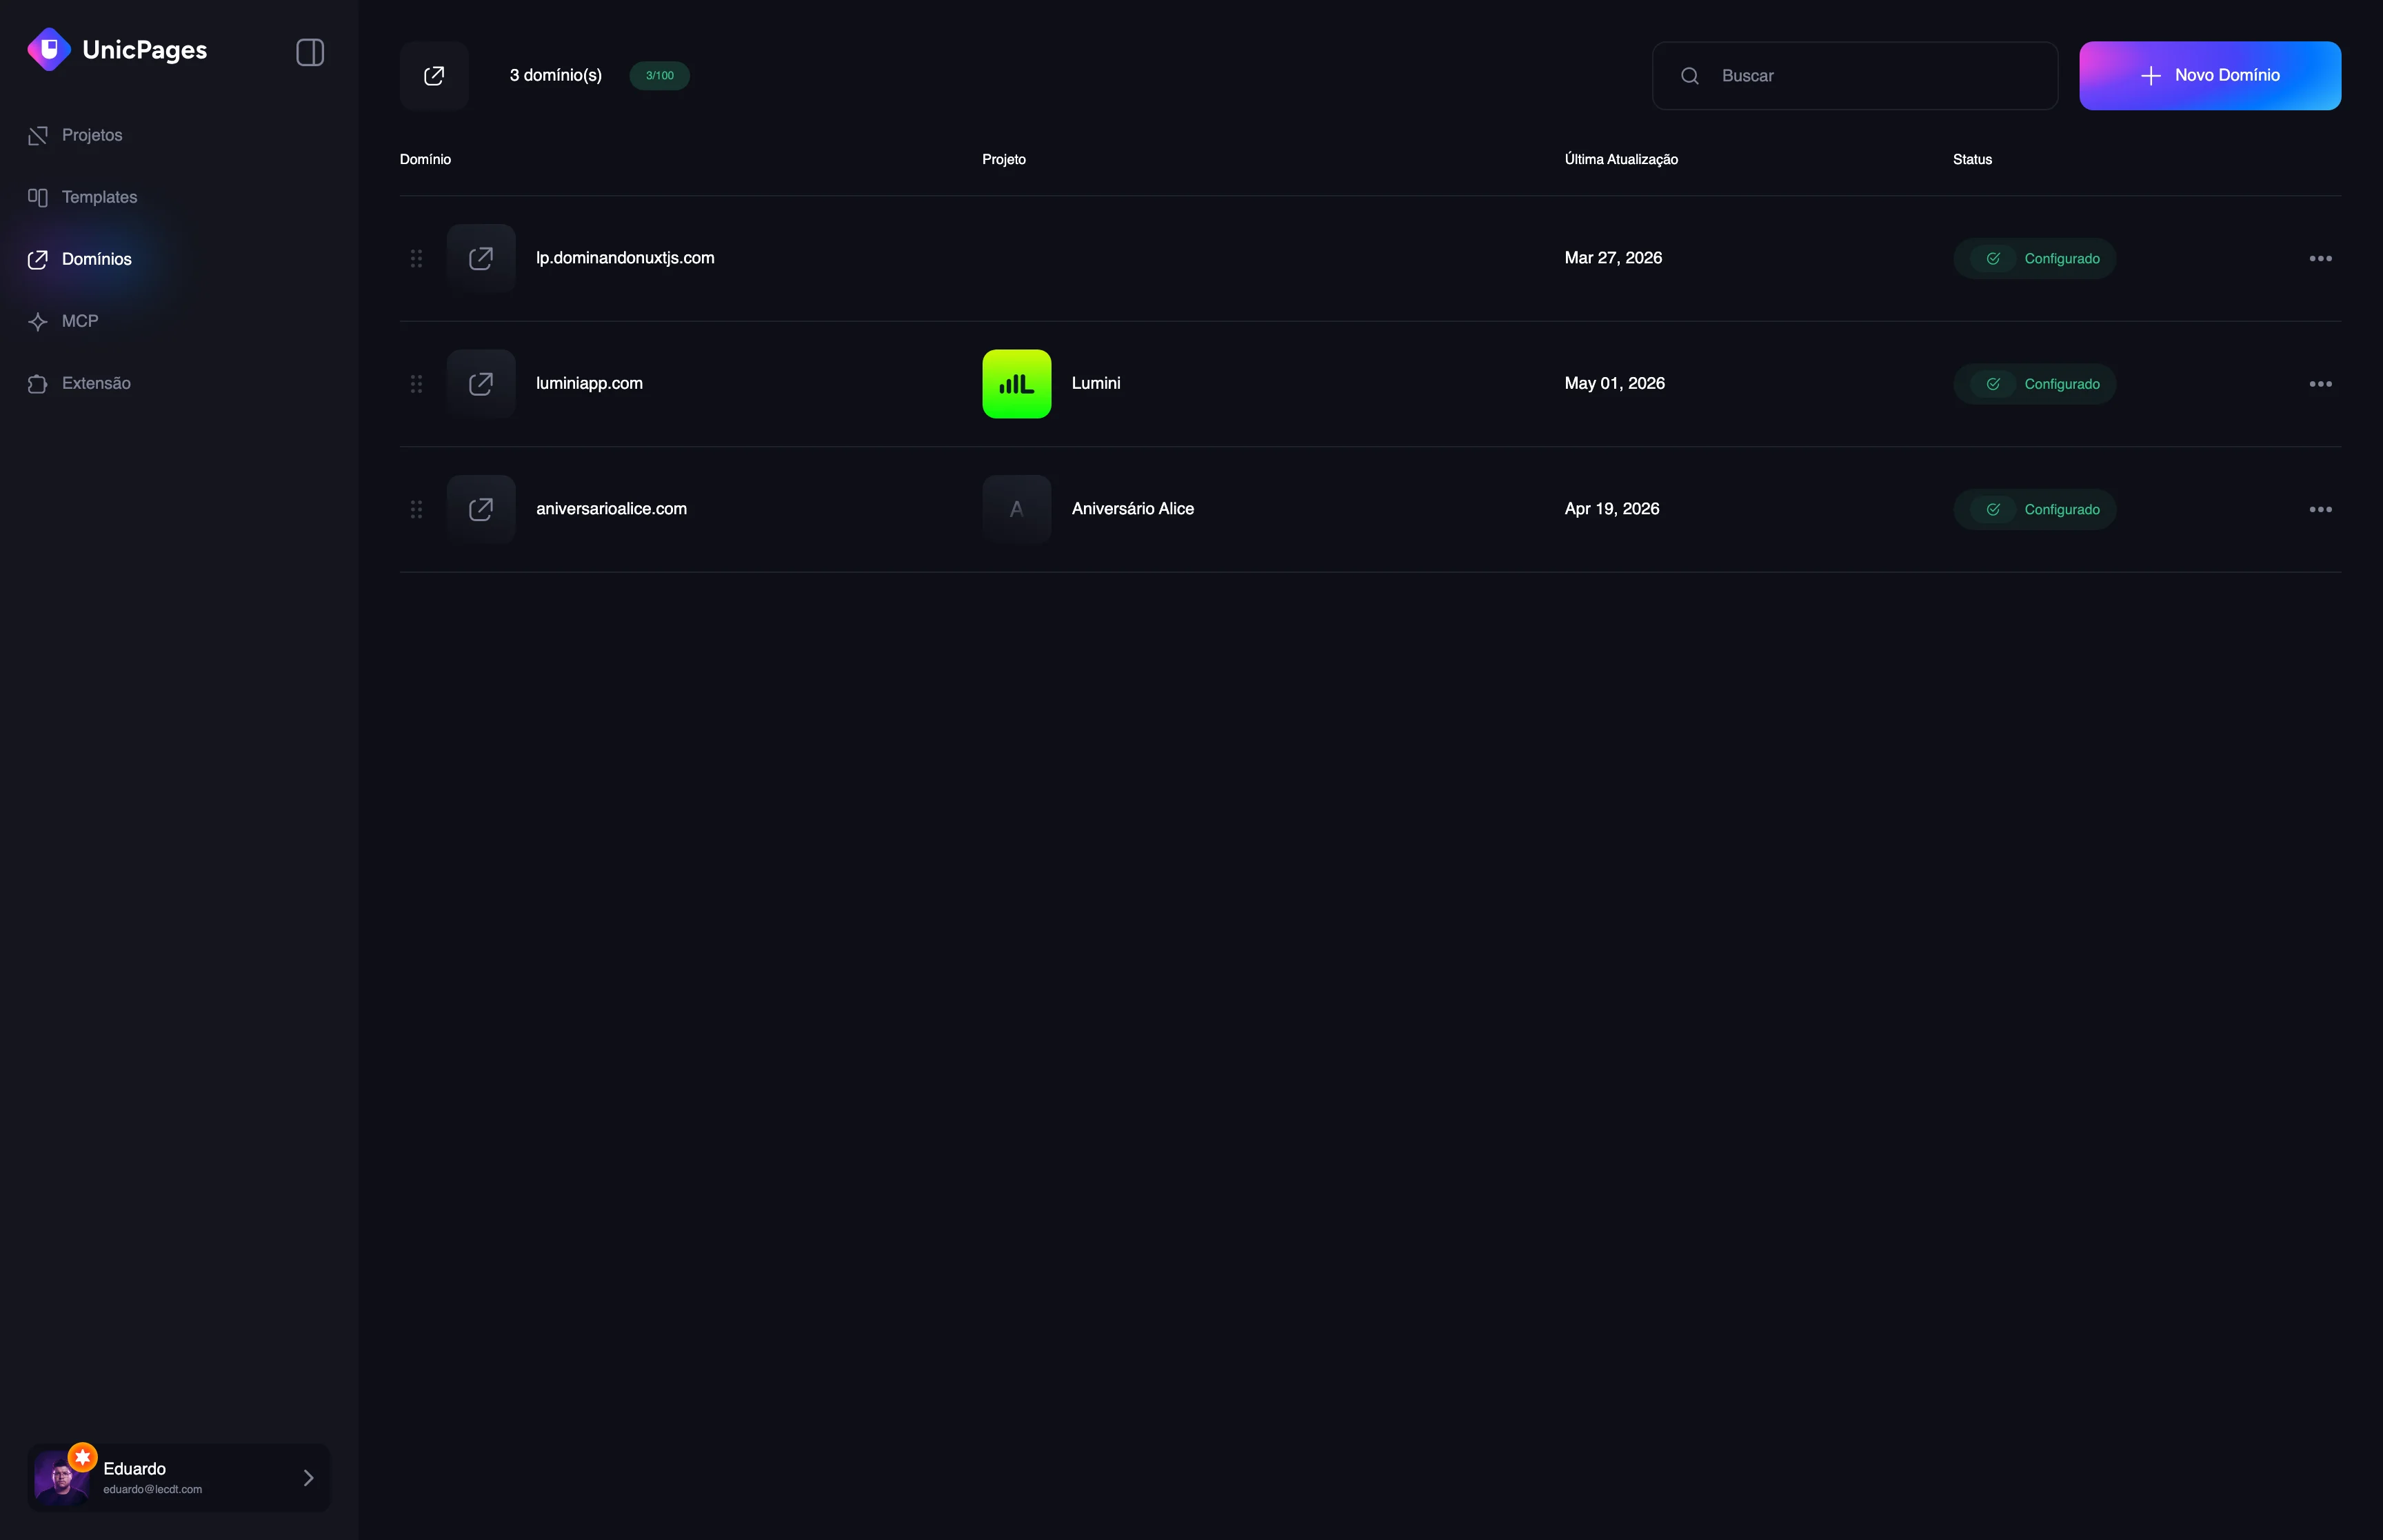Sort by Última Atualização column header

1621,159
